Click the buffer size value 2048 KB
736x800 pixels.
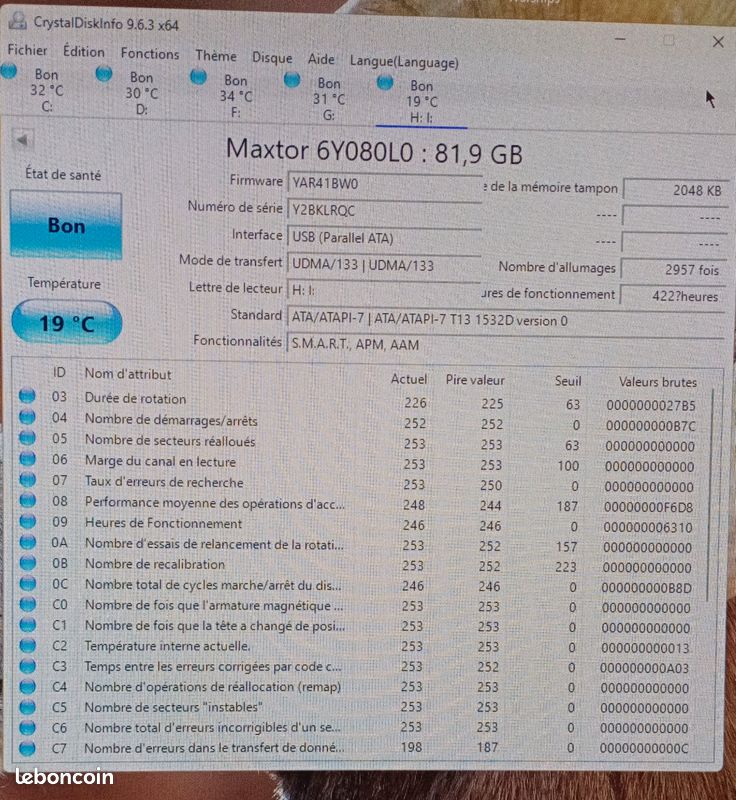coord(675,190)
